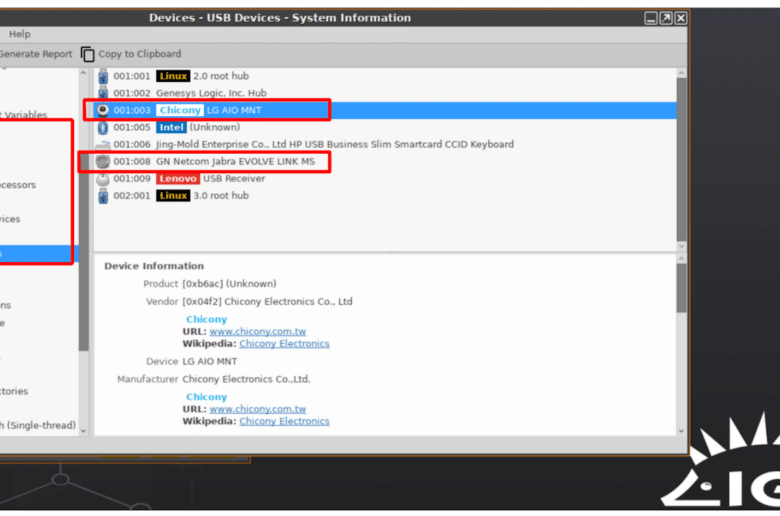Click the keyboard icon for 001:006 Jing-Mold
Screen dimensions: 780x516
103,145
